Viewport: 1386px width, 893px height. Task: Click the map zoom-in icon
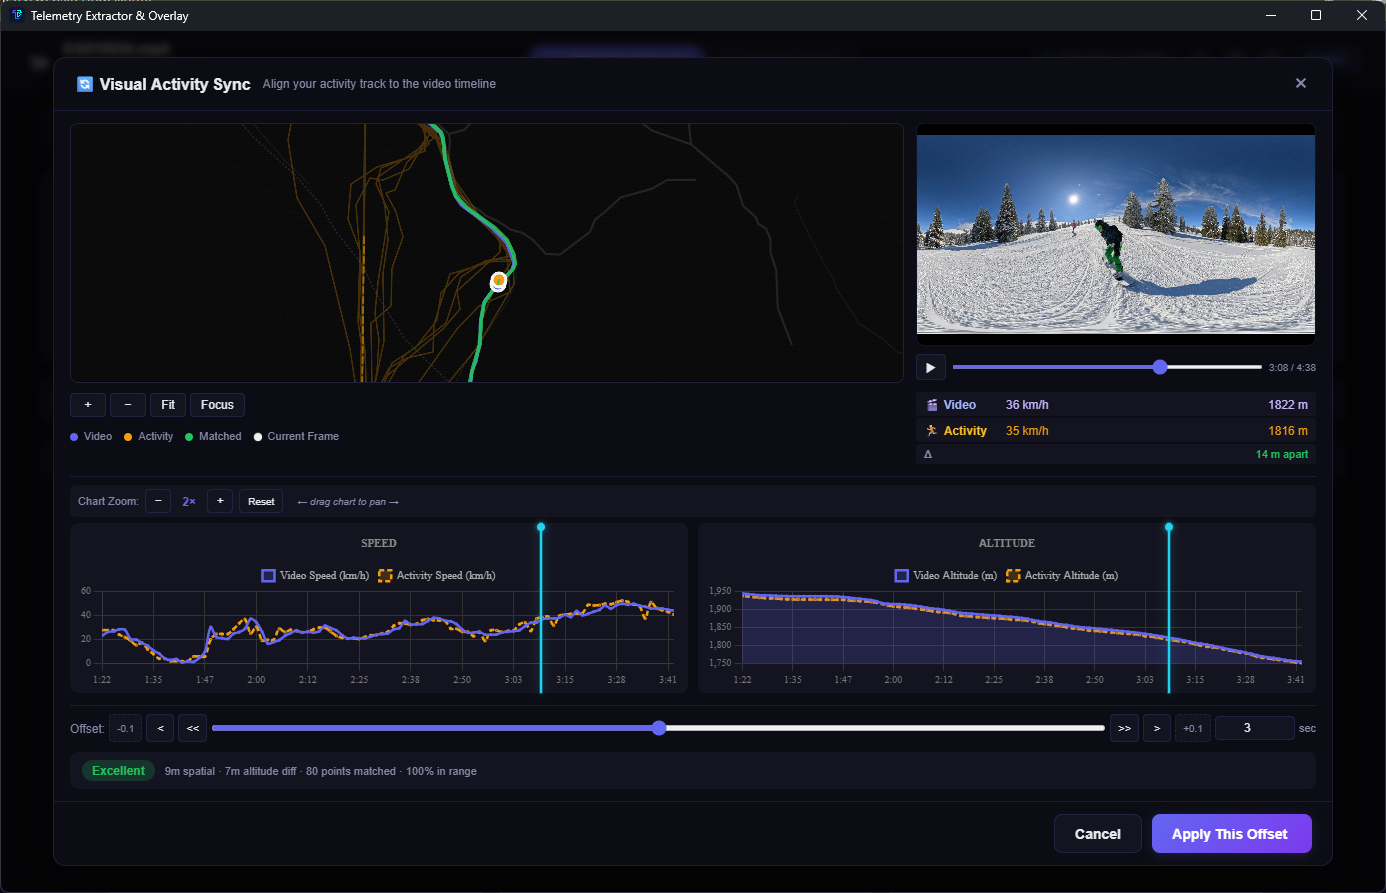tap(87, 404)
